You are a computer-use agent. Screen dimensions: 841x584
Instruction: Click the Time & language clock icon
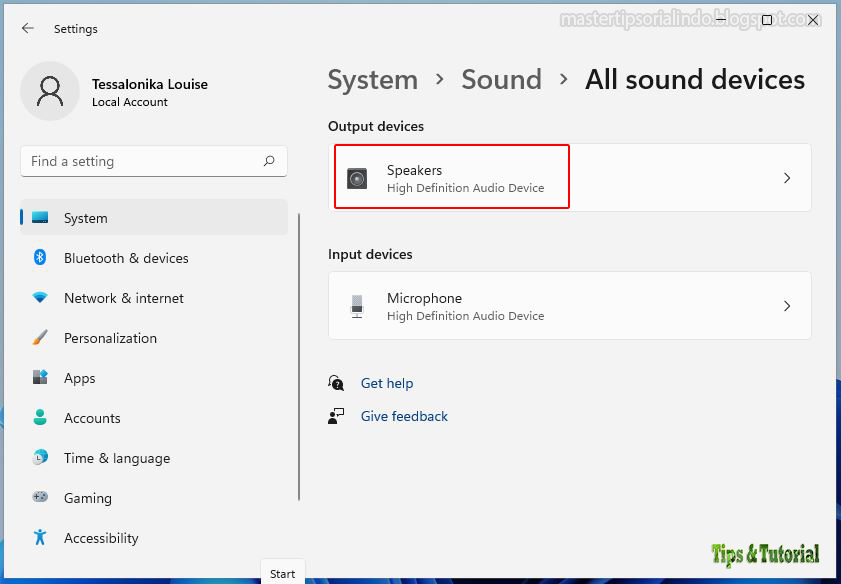point(39,458)
